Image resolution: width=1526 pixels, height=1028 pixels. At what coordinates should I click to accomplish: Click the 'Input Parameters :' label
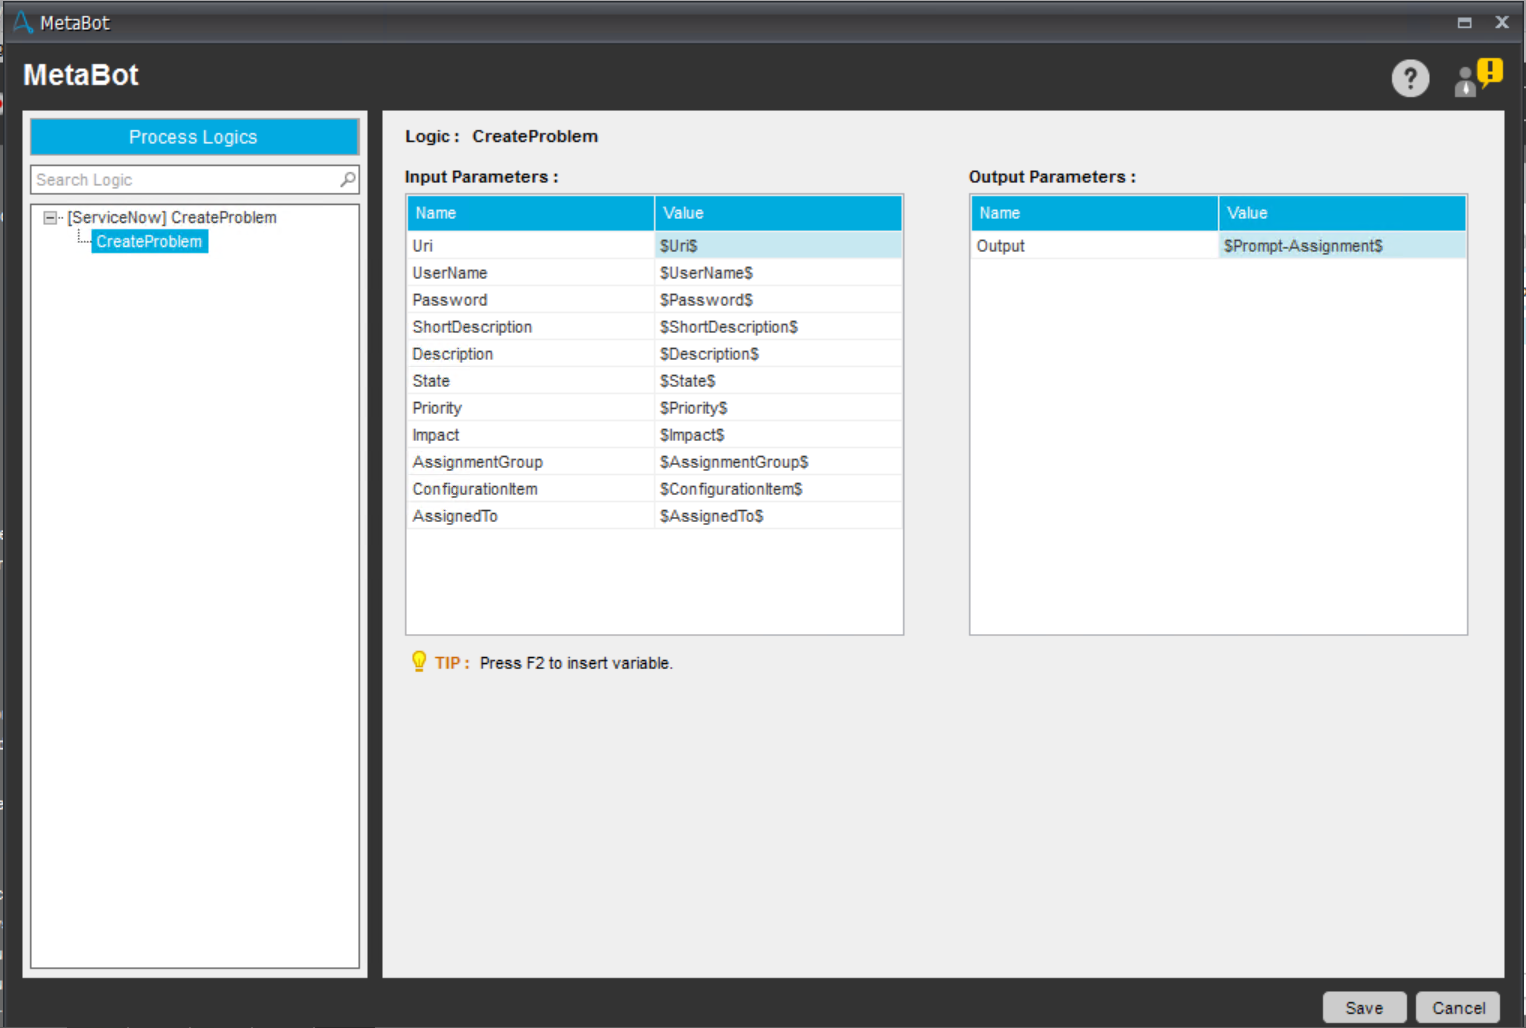click(482, 177)
